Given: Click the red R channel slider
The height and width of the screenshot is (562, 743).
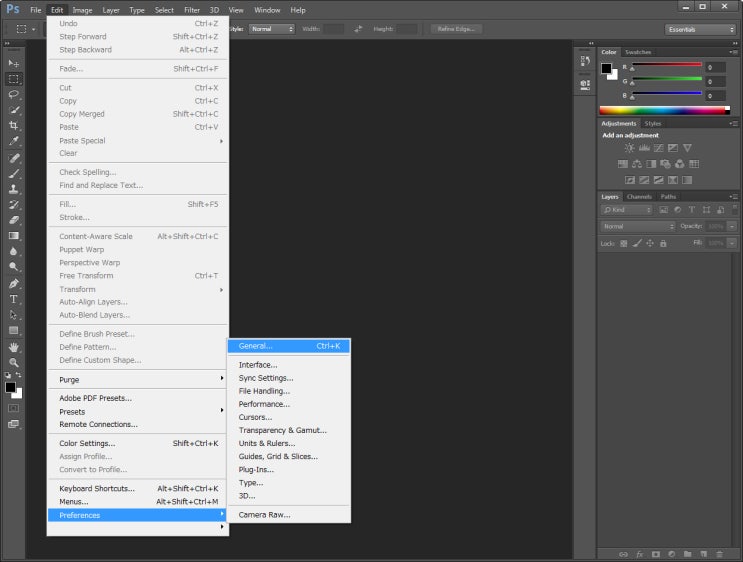Looking at the screenshot, I should [x=667, y=64].
